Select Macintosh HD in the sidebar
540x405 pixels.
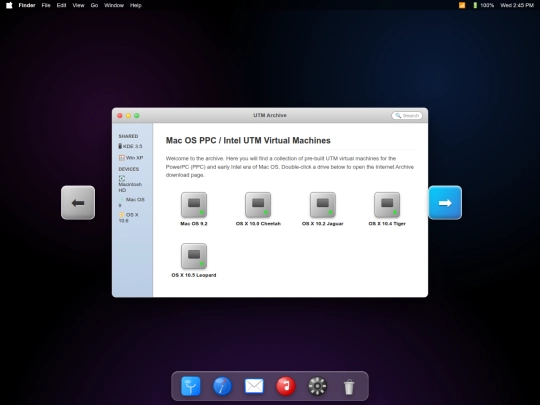tap(130, 184)
